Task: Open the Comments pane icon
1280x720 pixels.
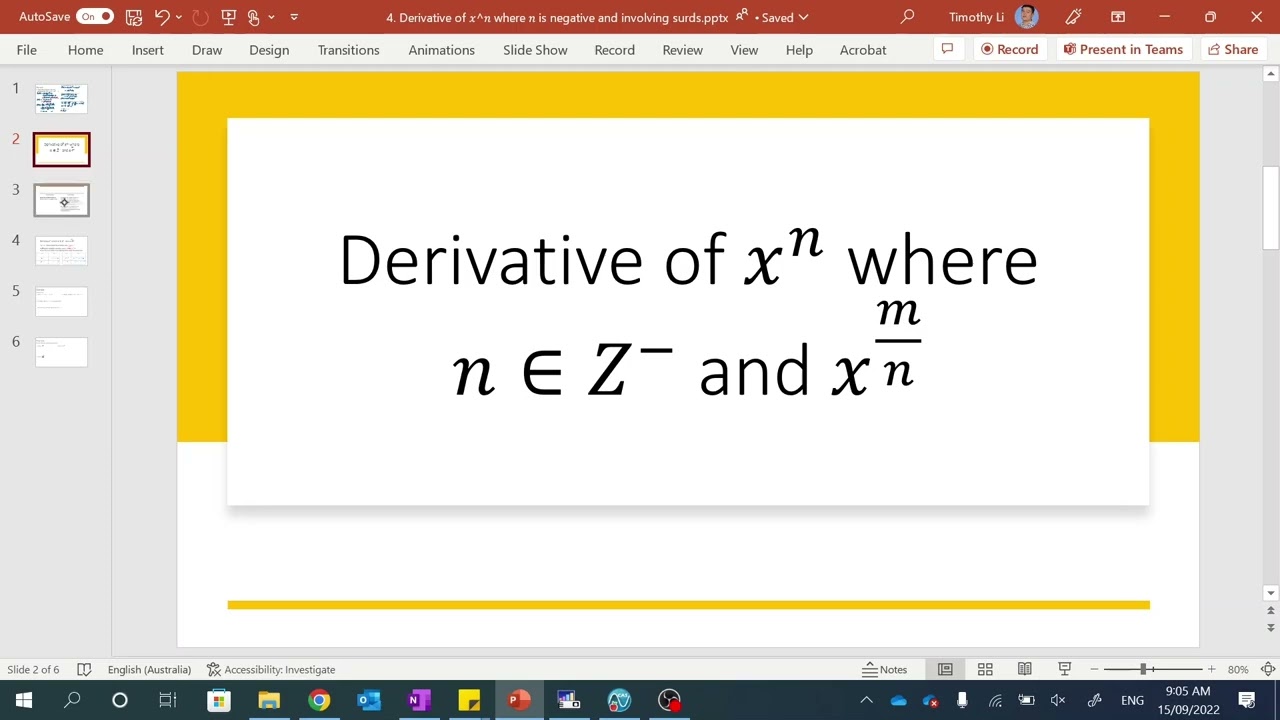Action: 947,49
